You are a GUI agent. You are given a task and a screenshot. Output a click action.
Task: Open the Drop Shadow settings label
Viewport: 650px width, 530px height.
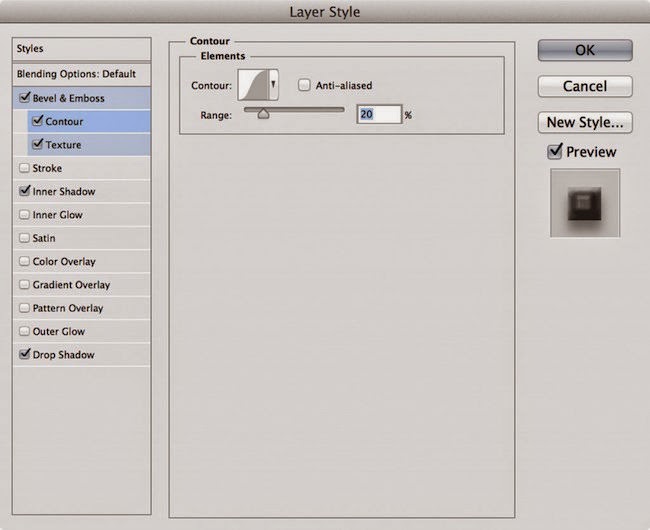click(x=63, y=355)
